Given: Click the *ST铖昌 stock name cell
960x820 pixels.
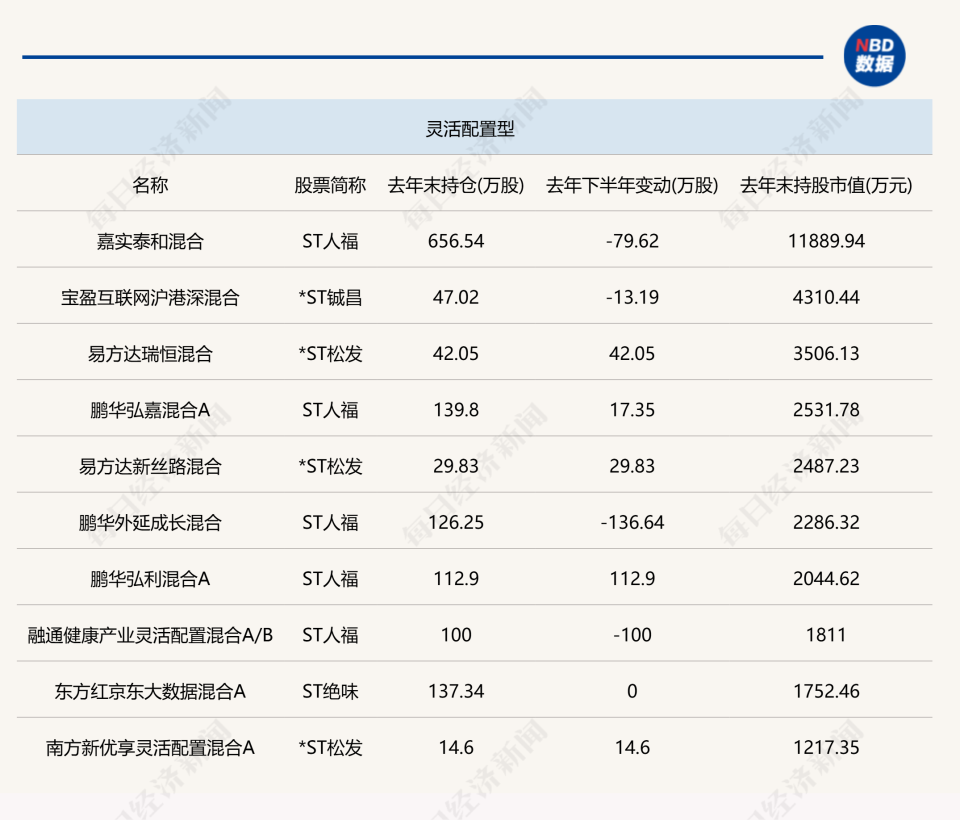Looking at the screenshot, I should tap(330, 298).
